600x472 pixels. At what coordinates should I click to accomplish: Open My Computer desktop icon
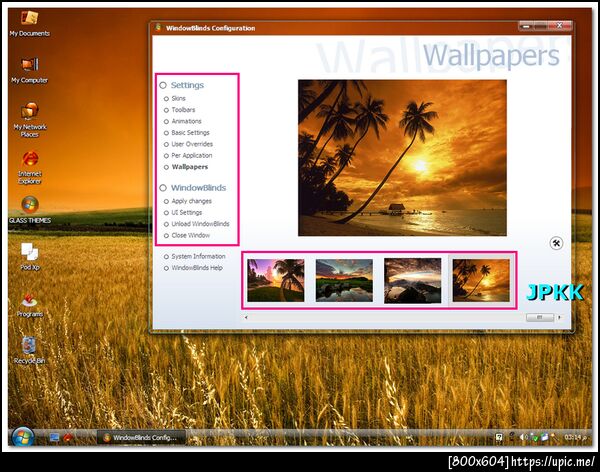(29, 70)
